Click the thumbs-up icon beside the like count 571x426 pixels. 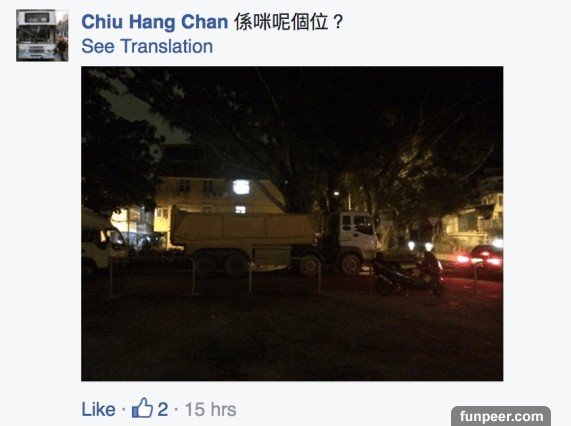pos(142,408)
